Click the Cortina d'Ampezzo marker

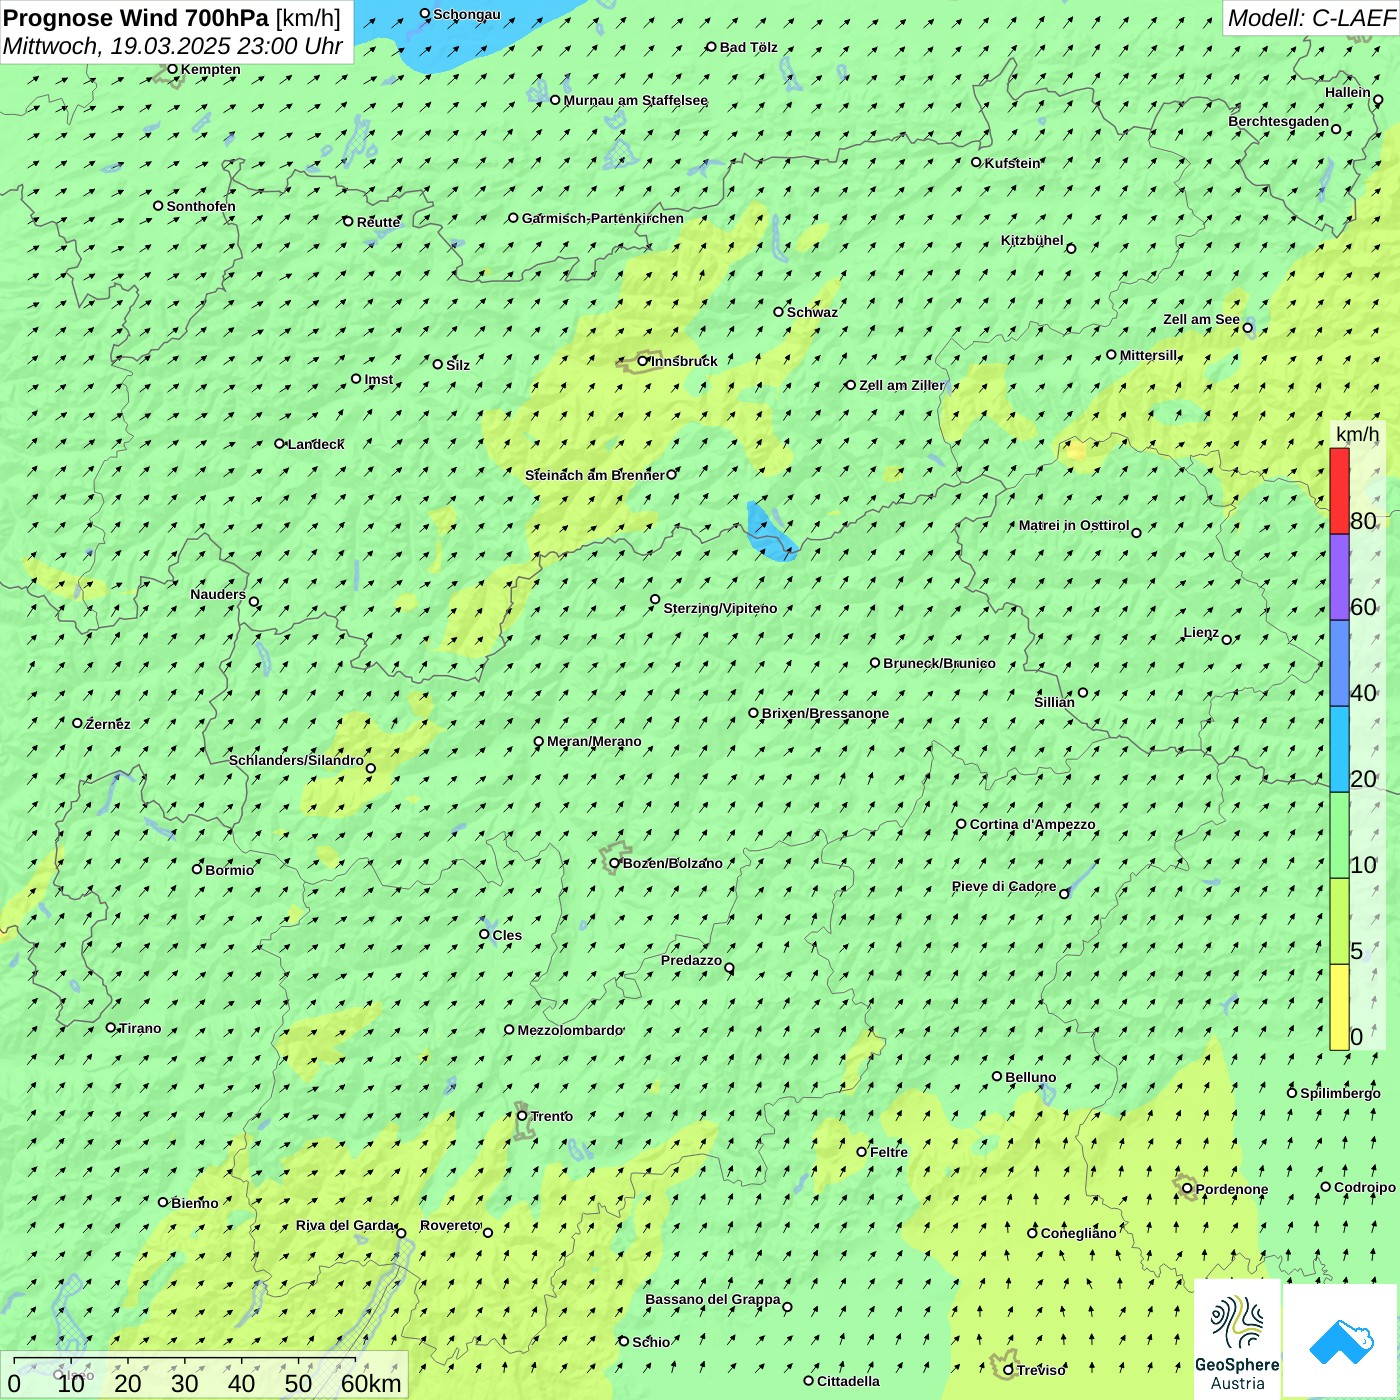(x=962, y=824)
